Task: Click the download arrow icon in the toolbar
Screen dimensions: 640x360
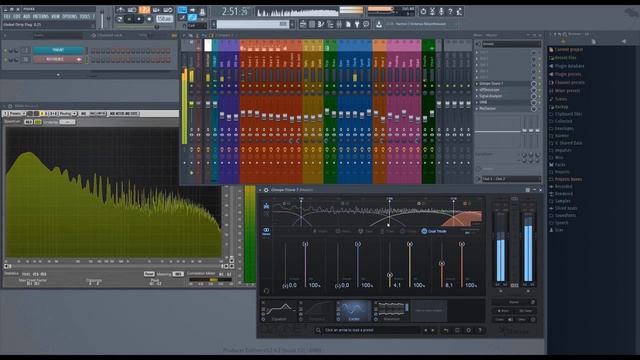Action: click(x=379, y=24)
